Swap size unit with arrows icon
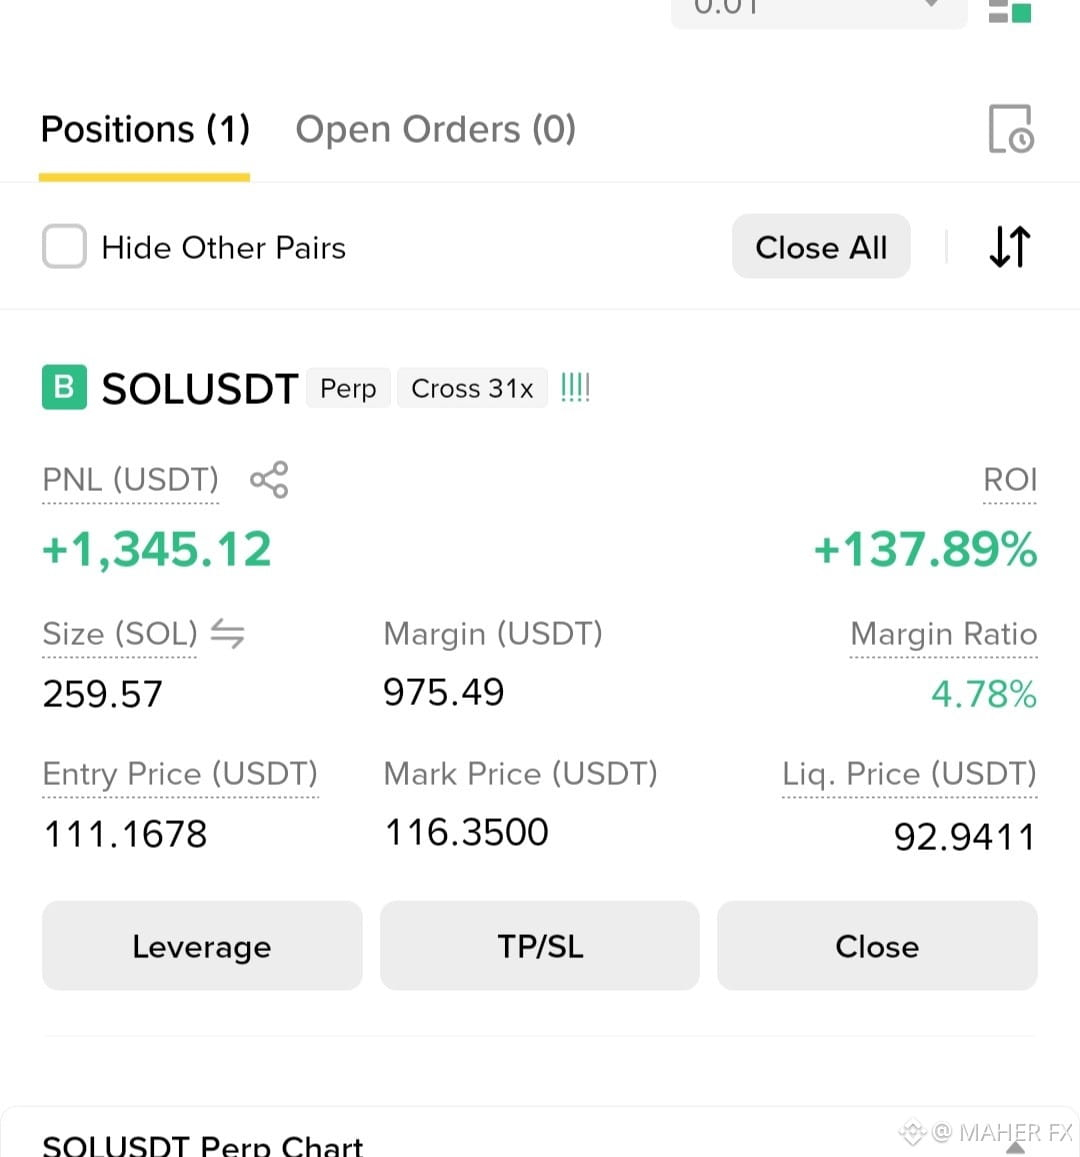Image resolution: width=1080 pixels, height=1157 pixels. point(227,634)
